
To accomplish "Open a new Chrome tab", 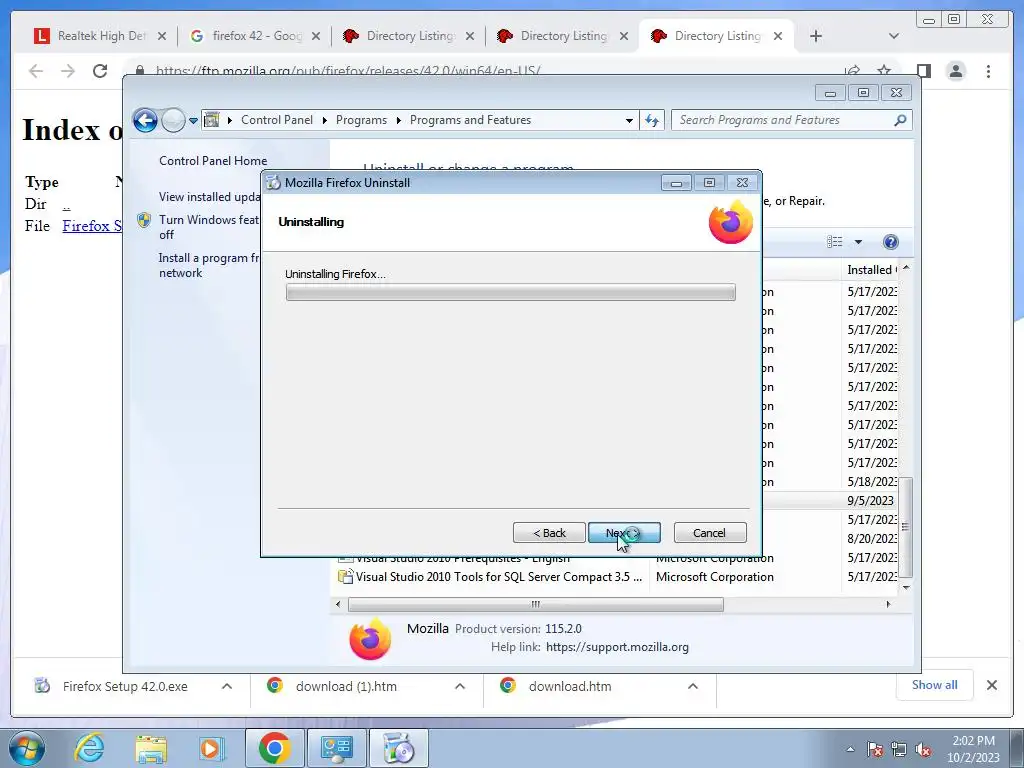I will [x=816, y=36].
